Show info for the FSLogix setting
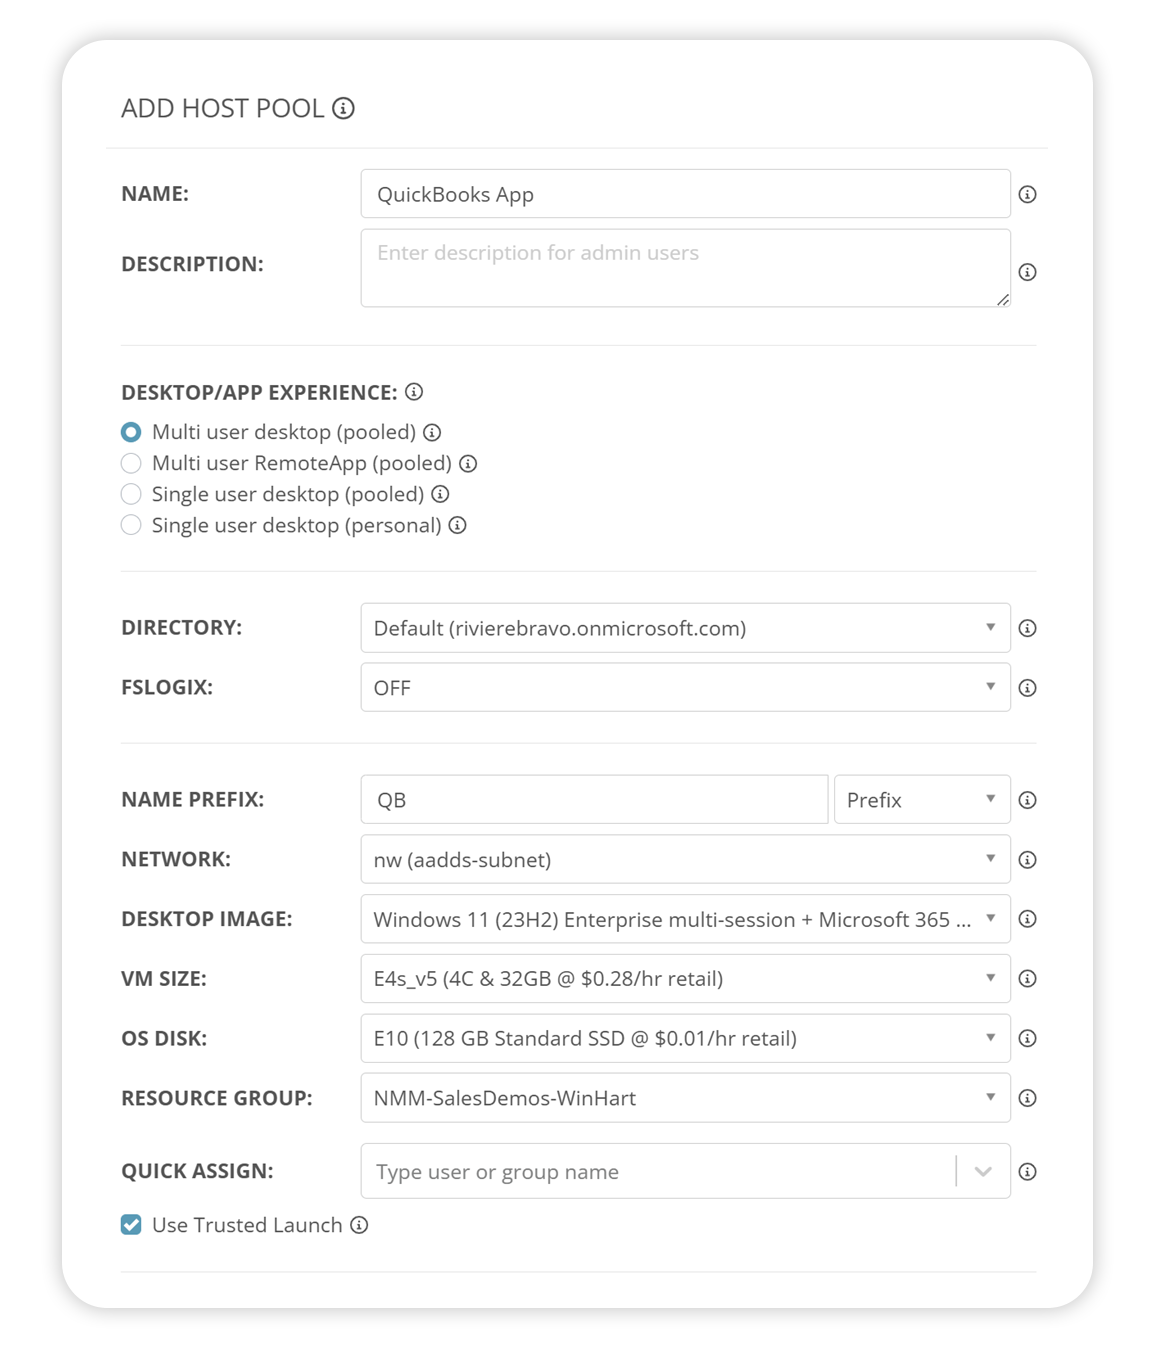 point(1027,688)
